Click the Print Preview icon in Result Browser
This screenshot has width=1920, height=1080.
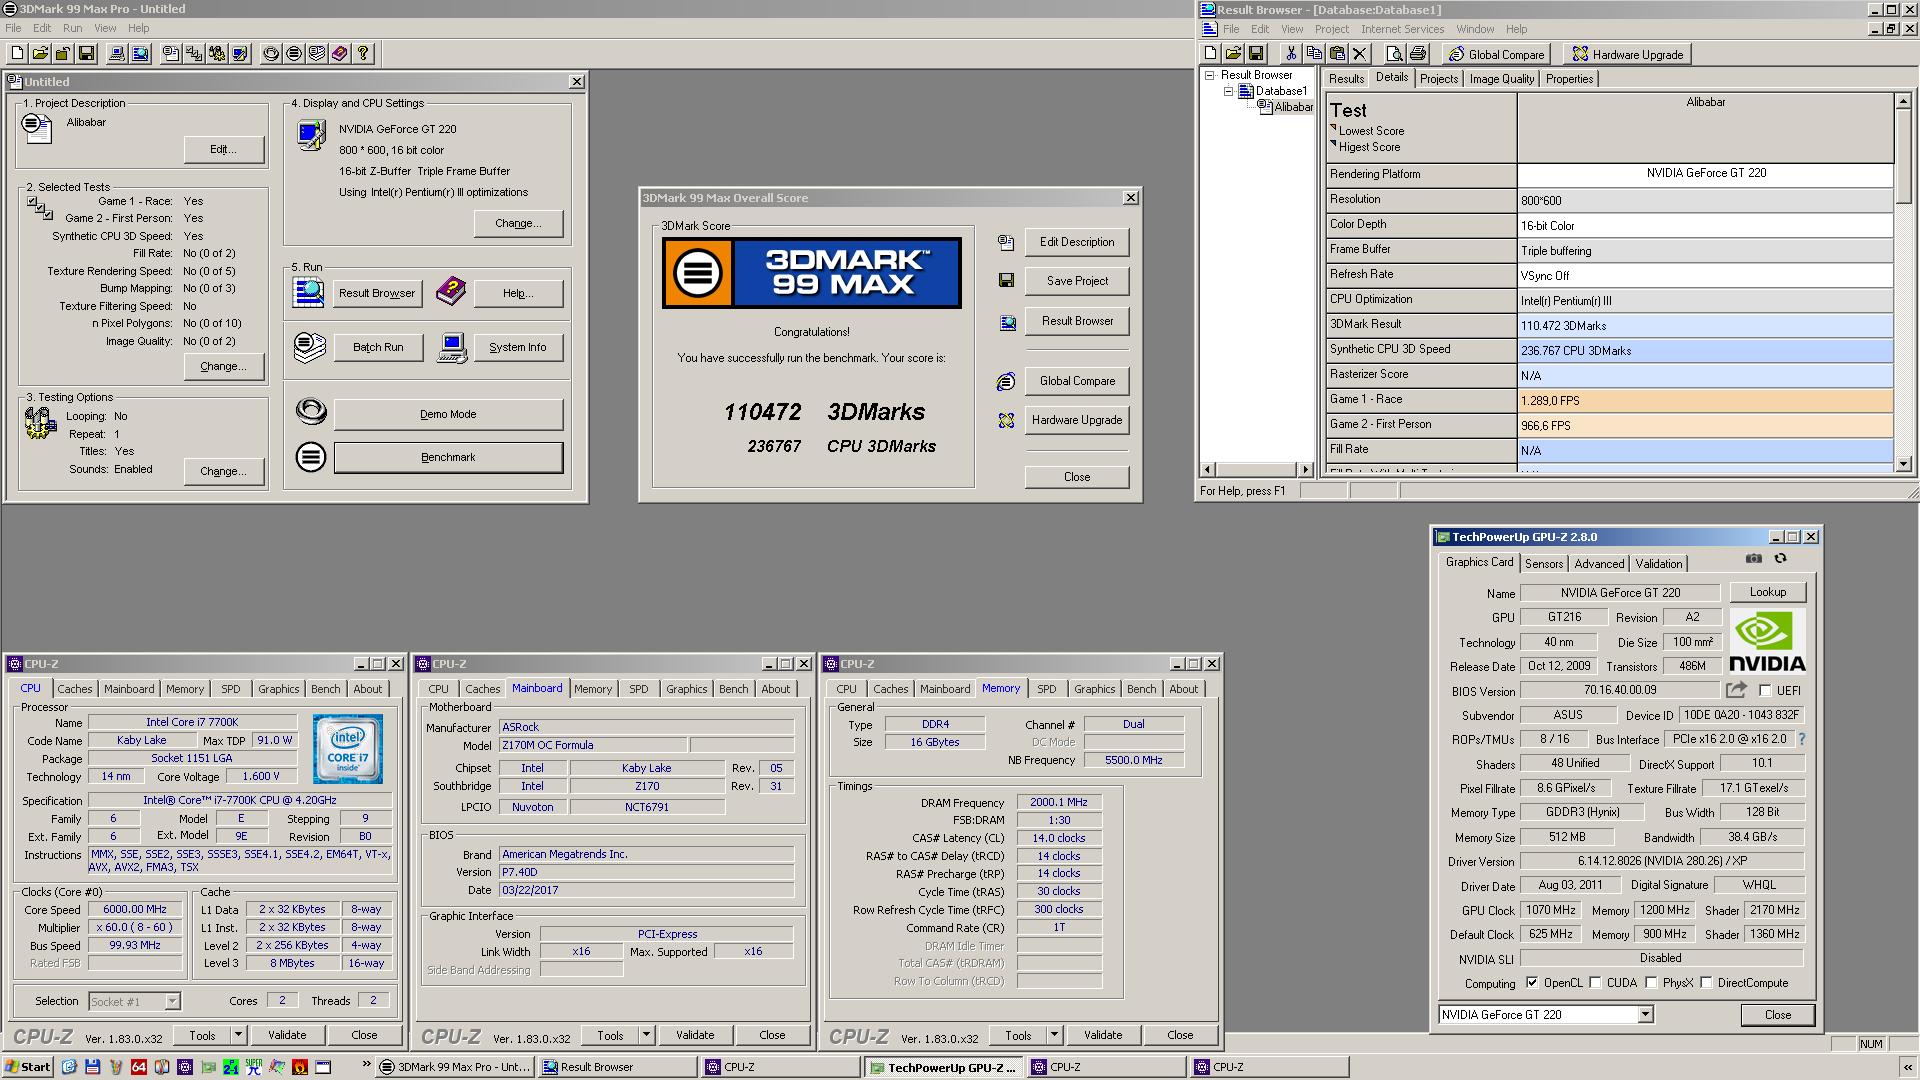[x=1394, y=54]
